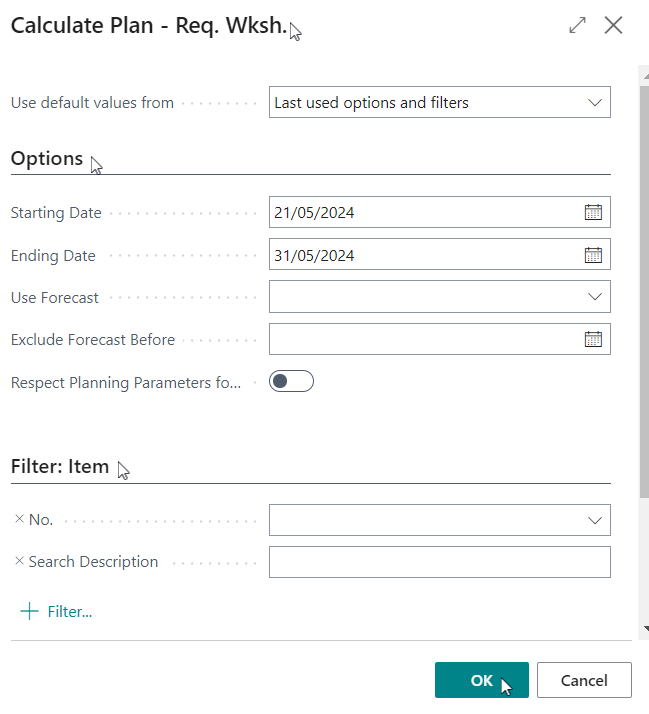Image resolution: width=649 pixels, height=714 pixels.
Task: Collapse the Options section header
Action: coord(47,158)
